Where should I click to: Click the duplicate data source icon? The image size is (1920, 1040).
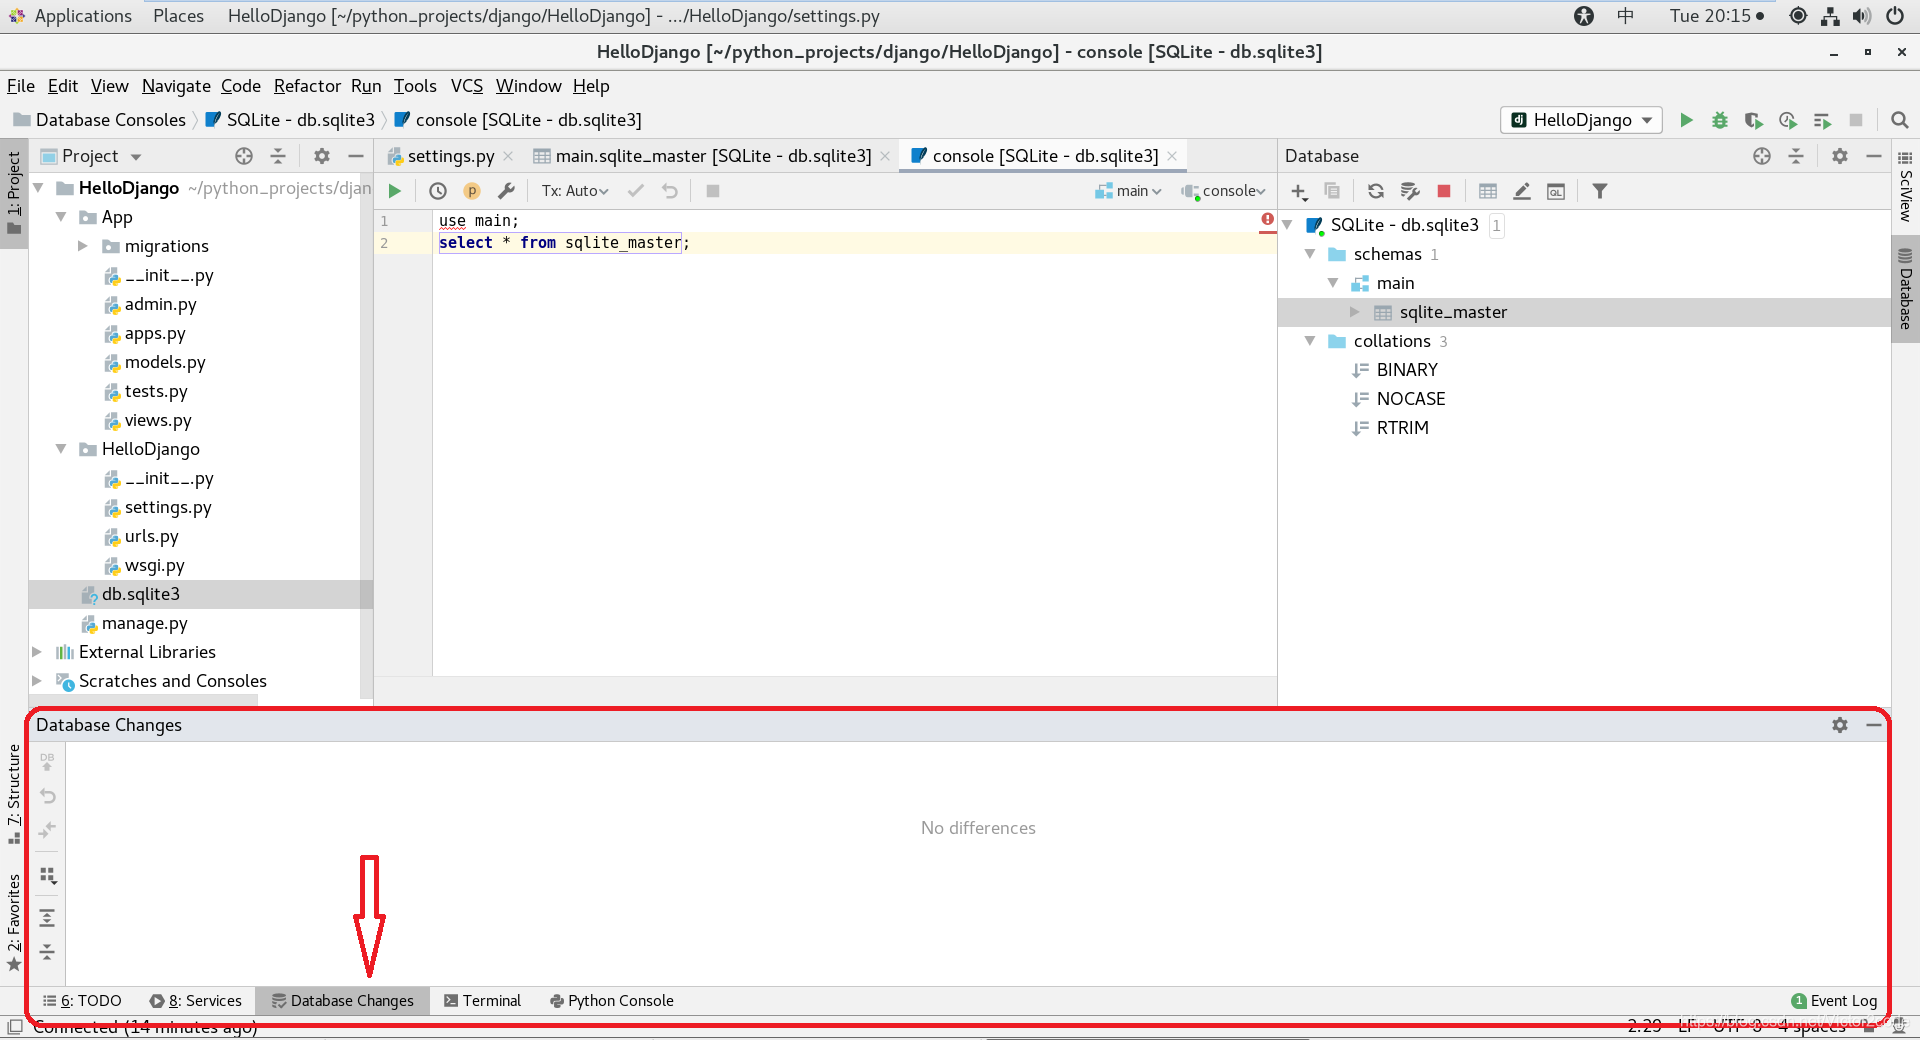[x=1332, y=191]
